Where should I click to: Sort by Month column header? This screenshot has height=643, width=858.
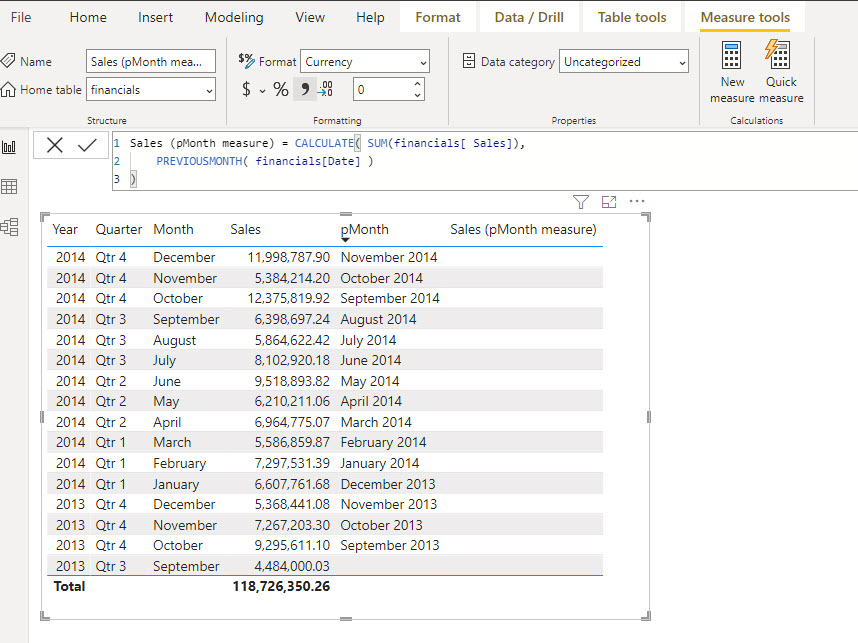pos(173,229)
